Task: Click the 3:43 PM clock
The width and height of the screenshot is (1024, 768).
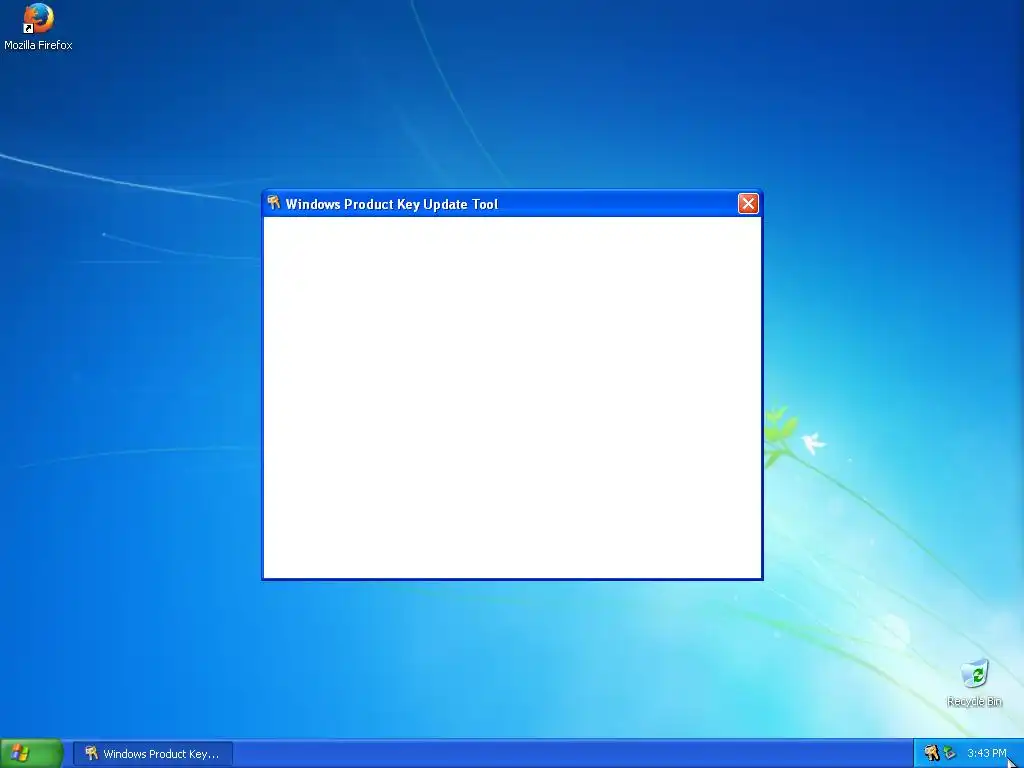Action: click(986, 753)
